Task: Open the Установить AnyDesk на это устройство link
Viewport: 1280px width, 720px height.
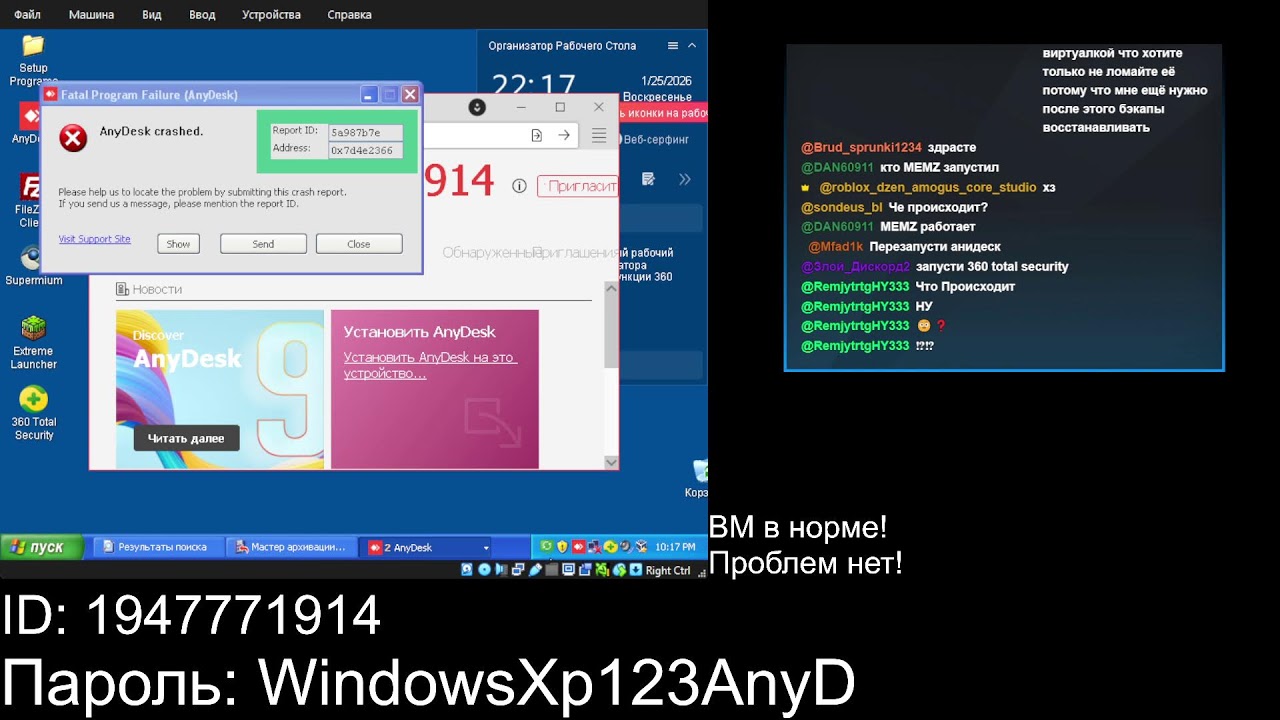Action: coord(430,365)
